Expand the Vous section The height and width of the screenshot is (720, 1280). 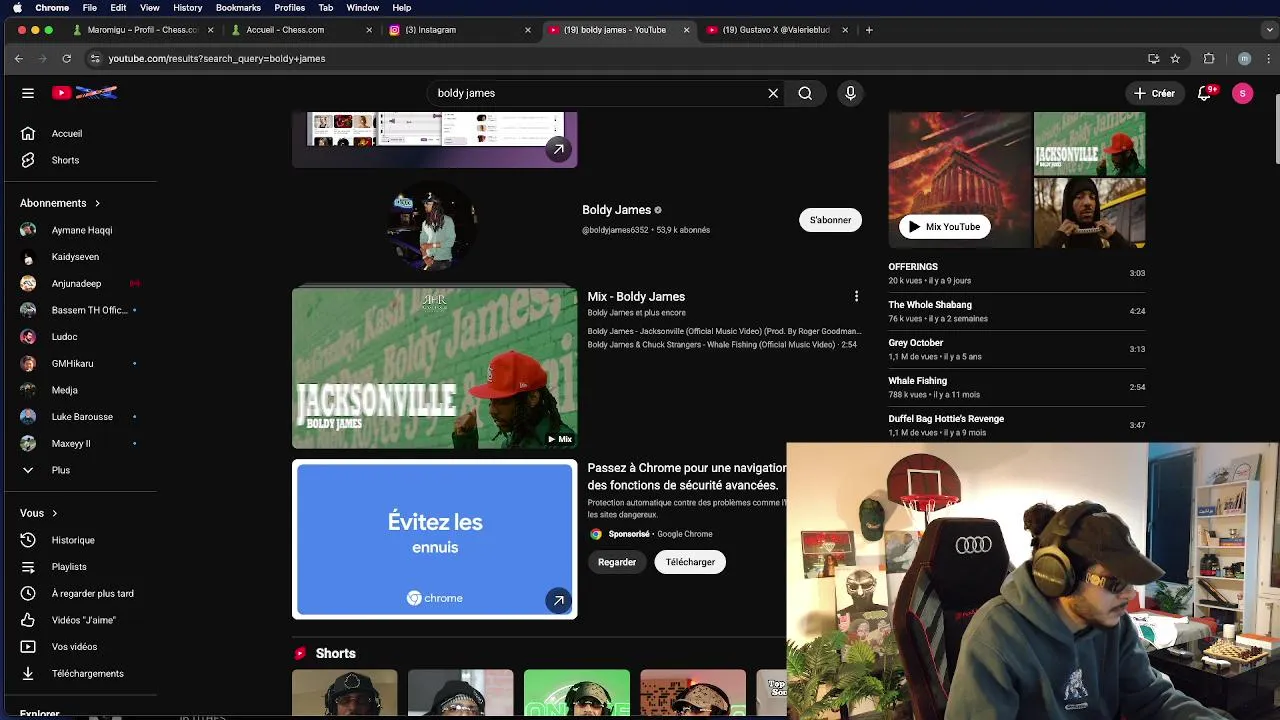point(39,513)
